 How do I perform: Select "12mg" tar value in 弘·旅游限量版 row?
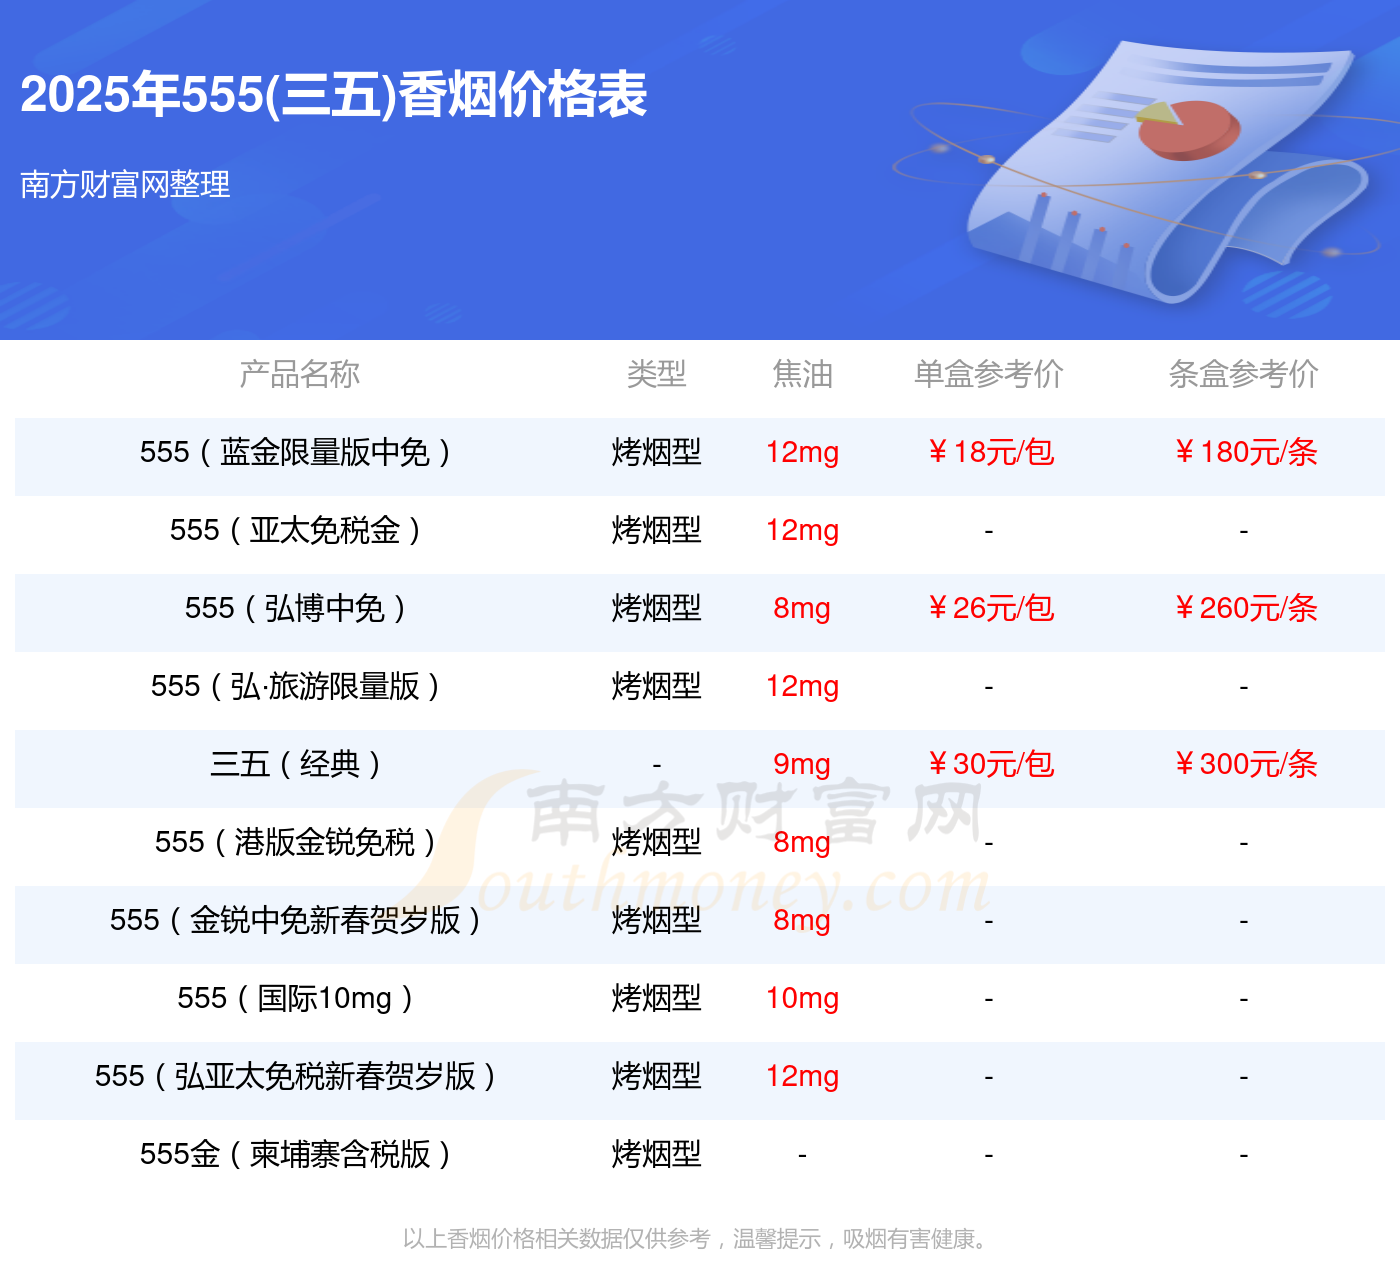[x=802, y=686]
